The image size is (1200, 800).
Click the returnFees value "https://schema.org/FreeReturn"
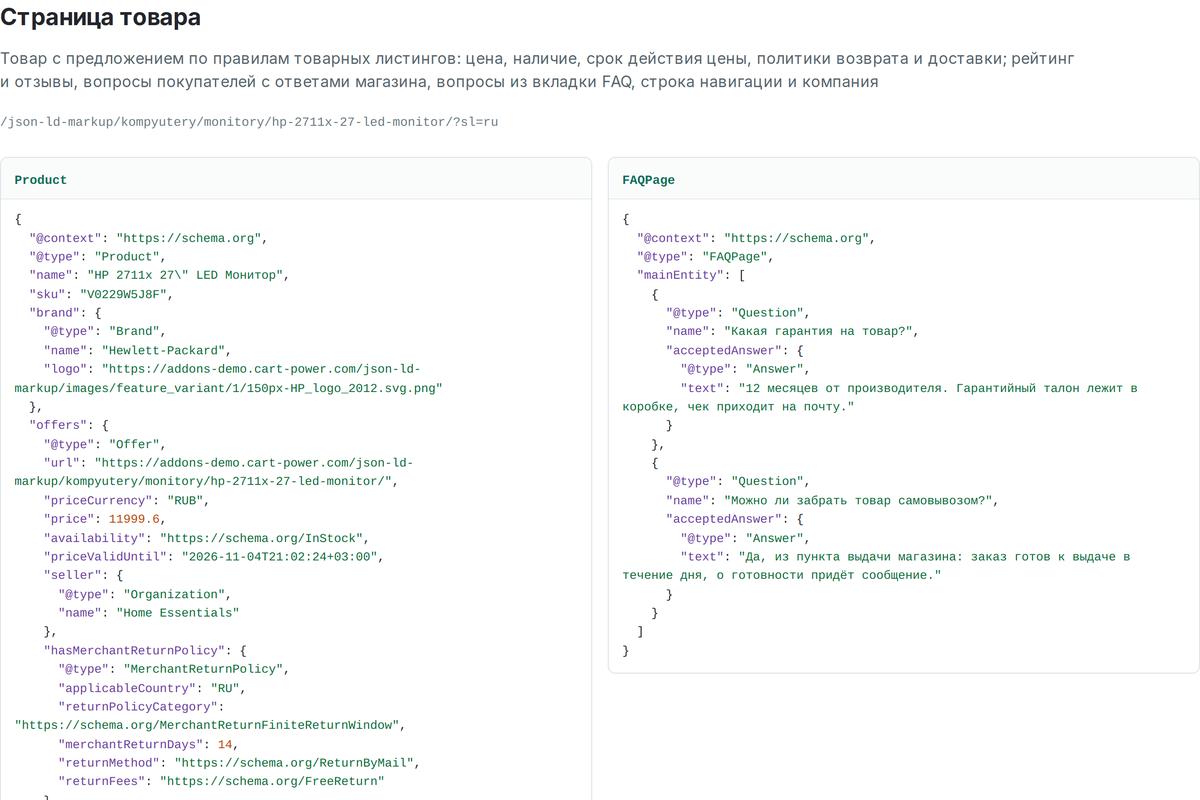point(272,781)
